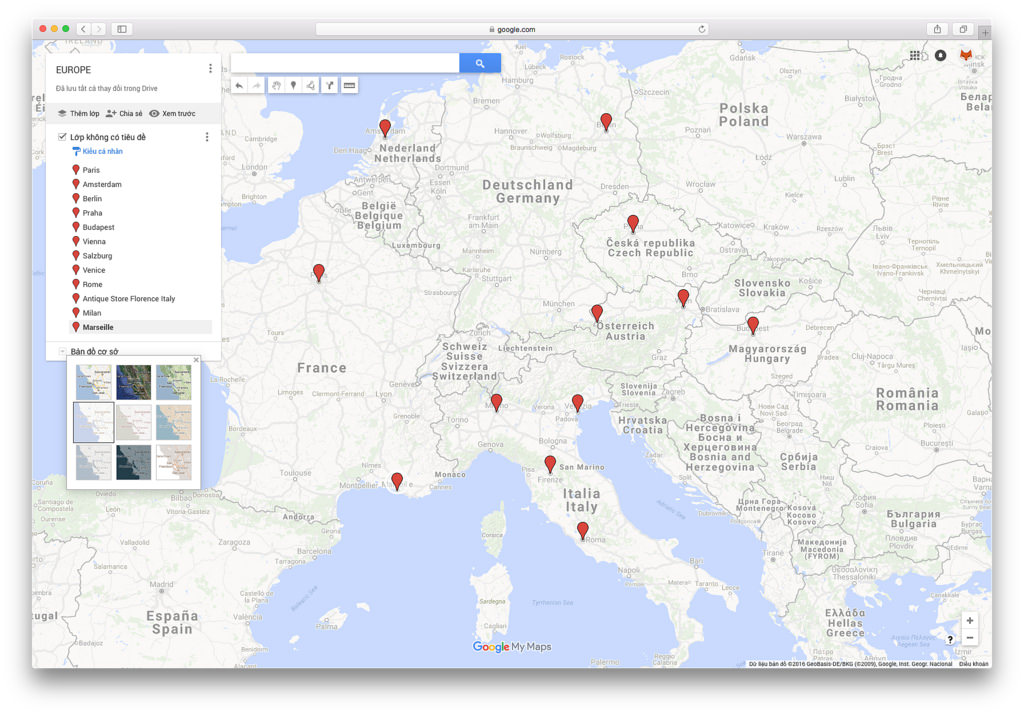This screenshot has height=714, width=1024.
Task: Click the blue search button
Action: [480, 63]
